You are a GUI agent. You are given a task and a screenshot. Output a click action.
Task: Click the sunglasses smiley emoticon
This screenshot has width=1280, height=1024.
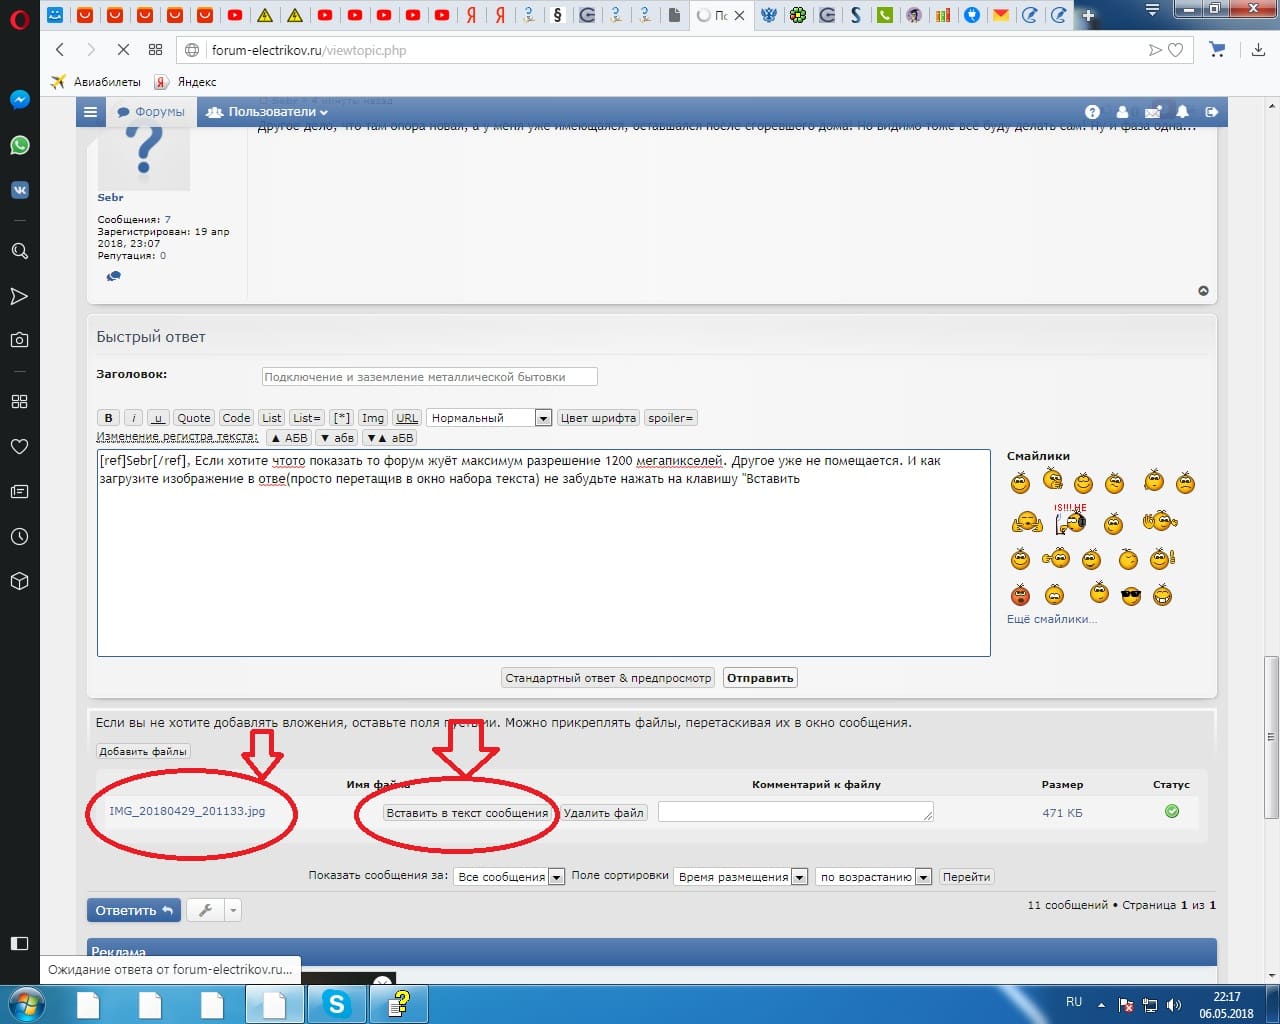[x=1131, y=596]
